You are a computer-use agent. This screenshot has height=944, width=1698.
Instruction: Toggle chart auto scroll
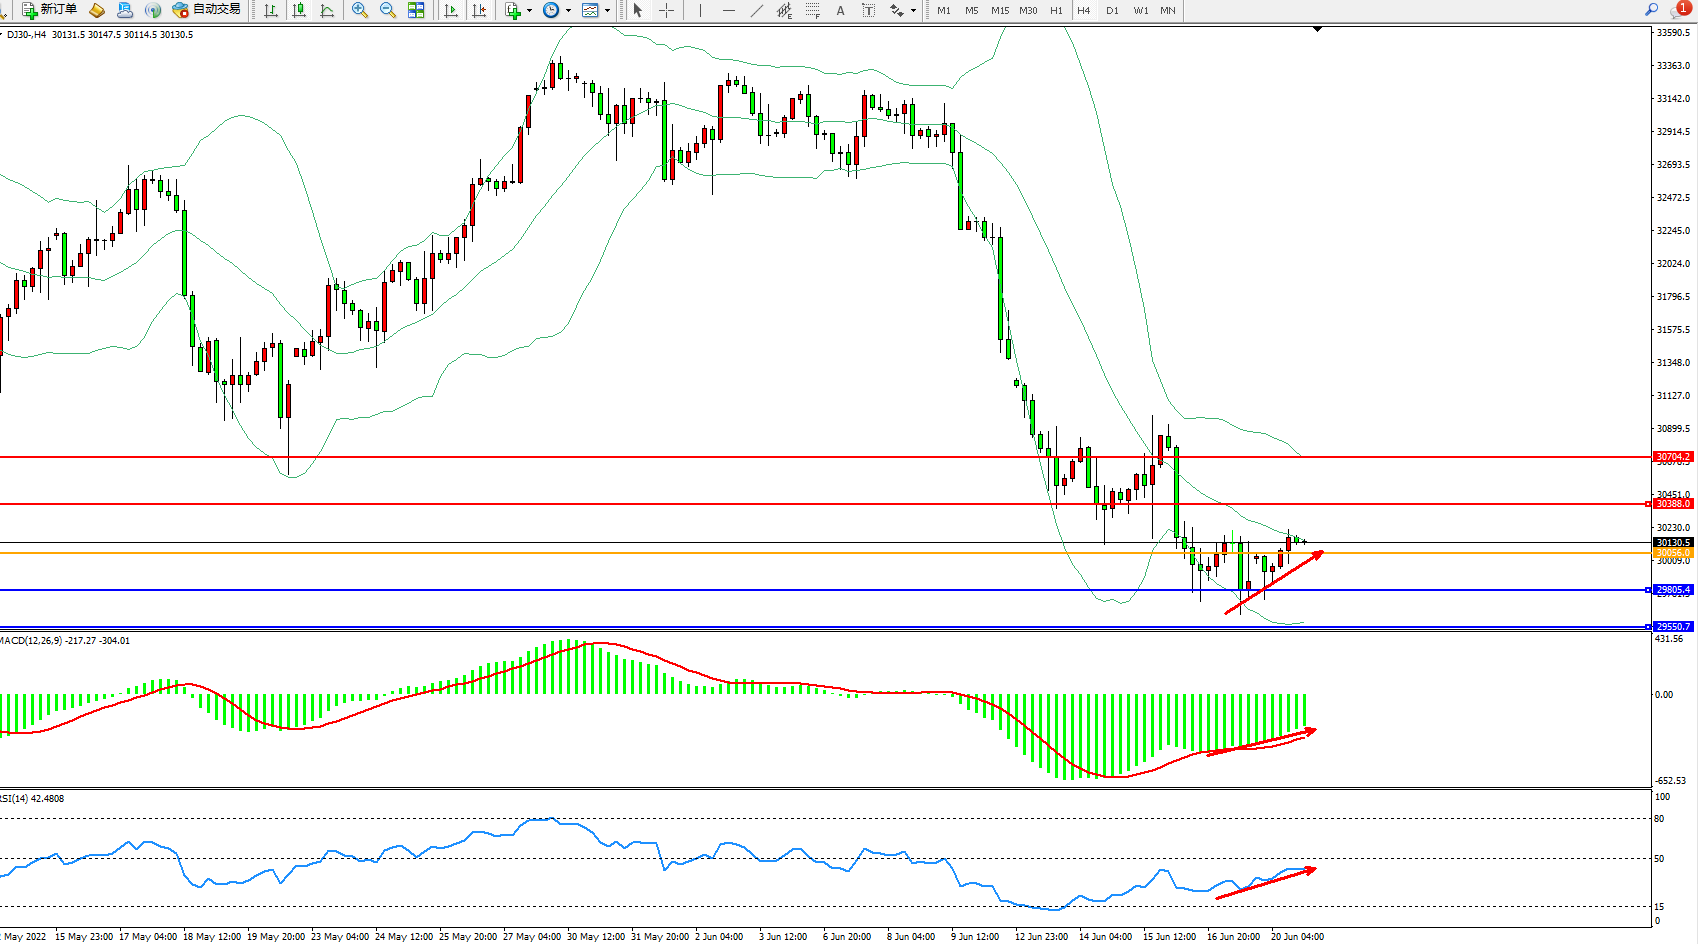click(x=451, y=10)
